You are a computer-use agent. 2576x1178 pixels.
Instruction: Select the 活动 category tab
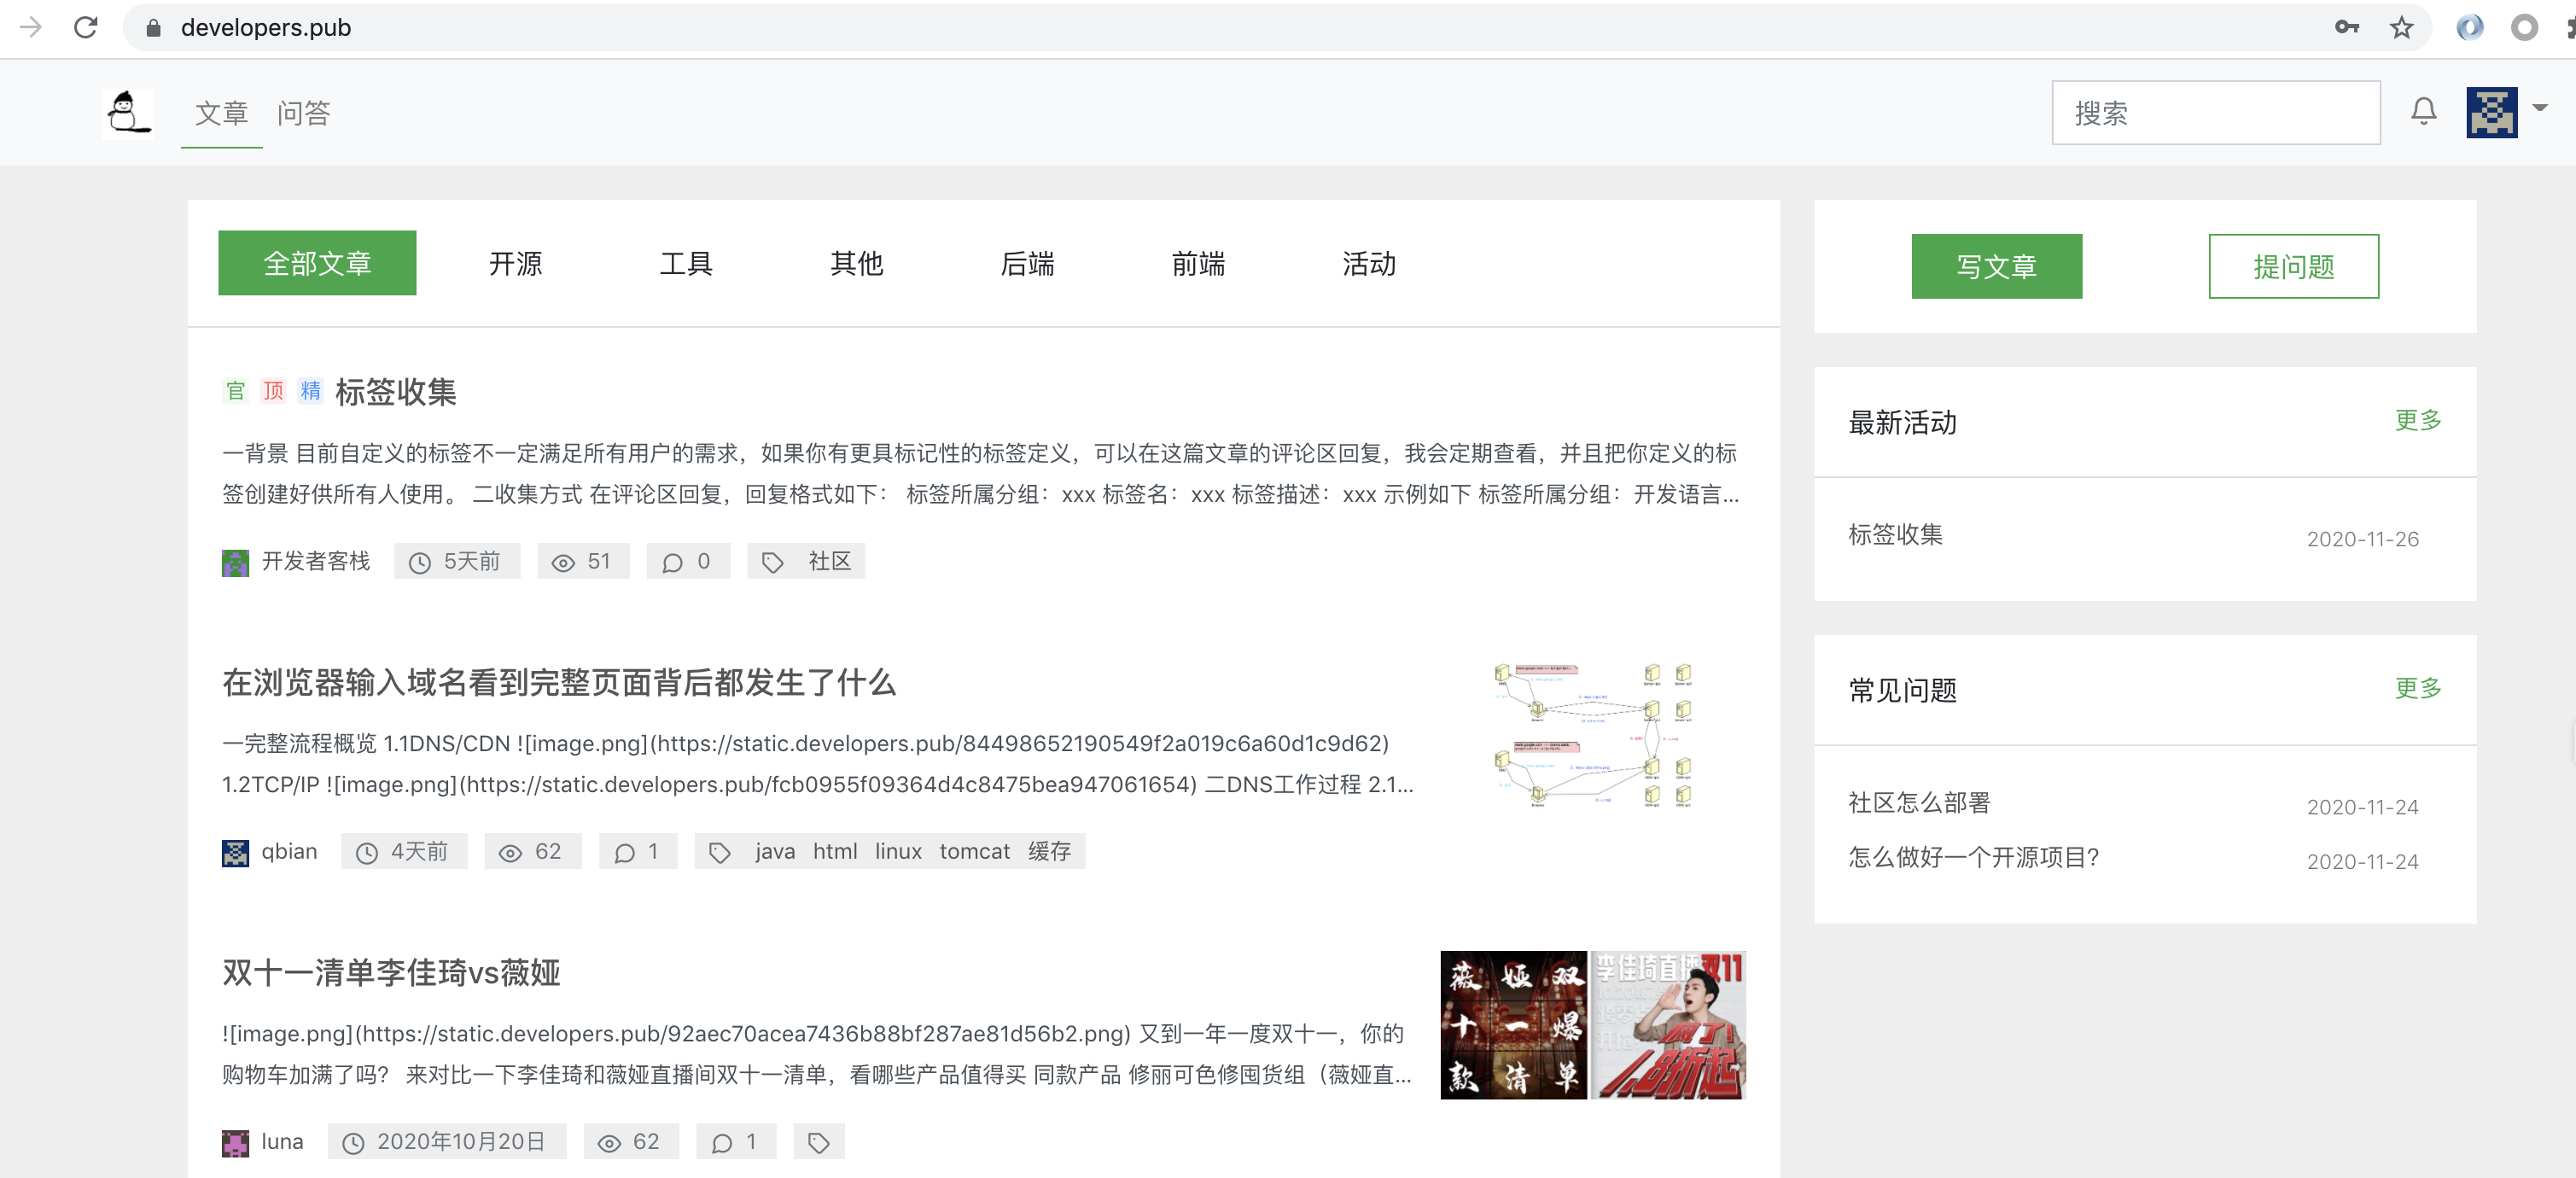1369,263
